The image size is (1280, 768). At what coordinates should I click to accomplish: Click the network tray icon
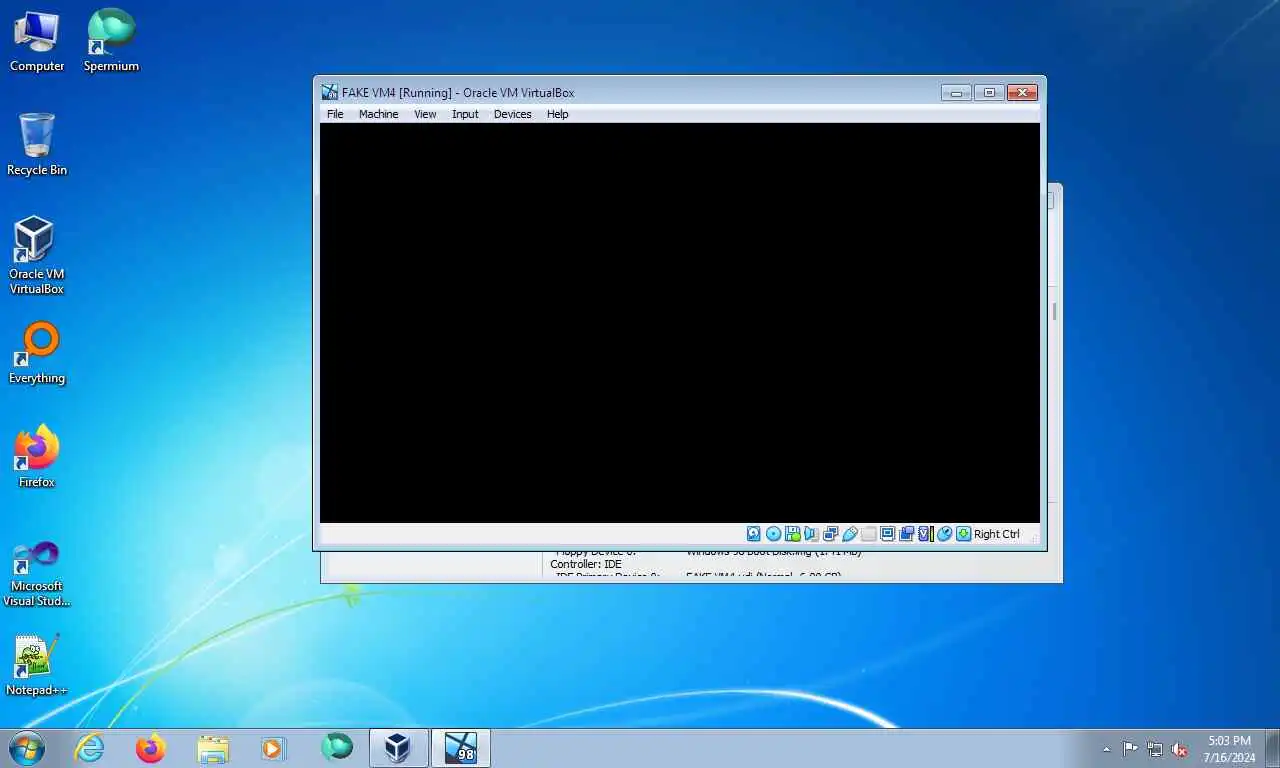click(x=1155, y=749)
